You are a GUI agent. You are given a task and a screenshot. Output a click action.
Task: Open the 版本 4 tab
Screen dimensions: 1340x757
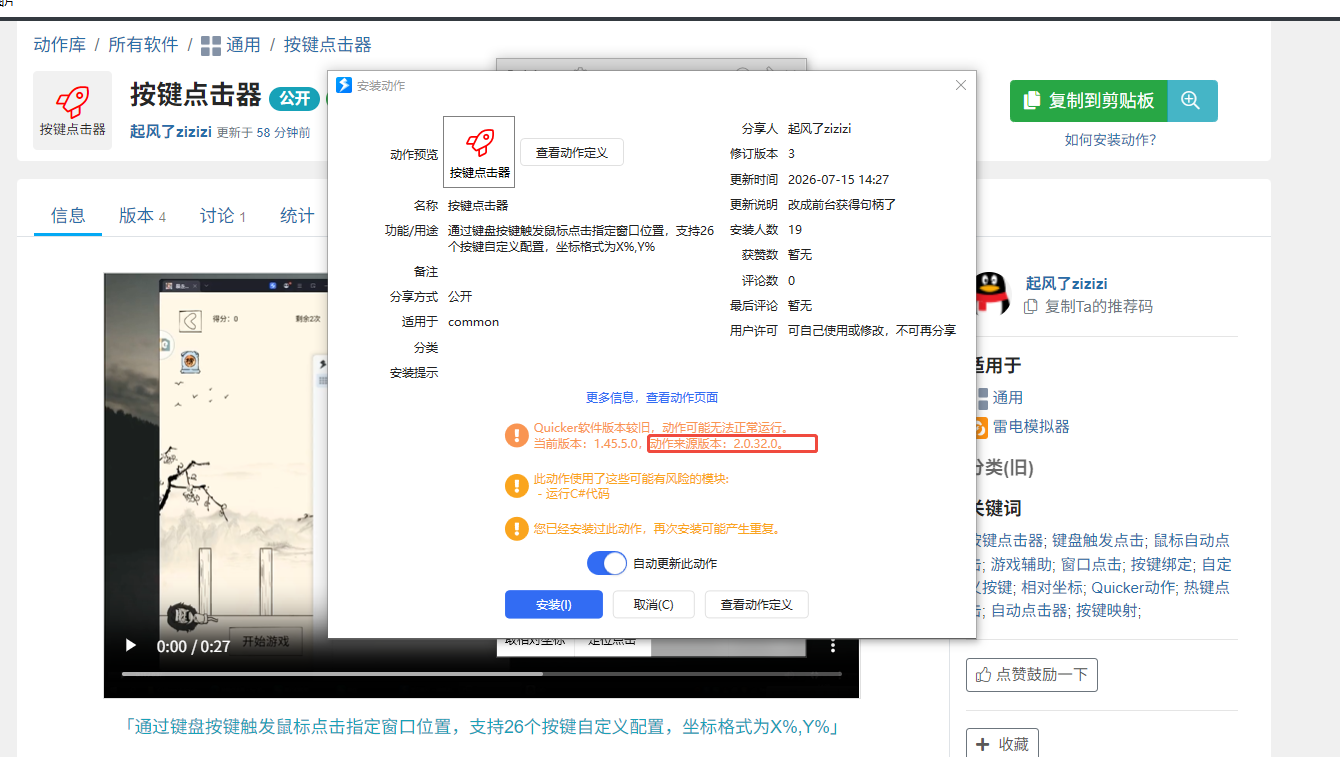click(142, 215)
